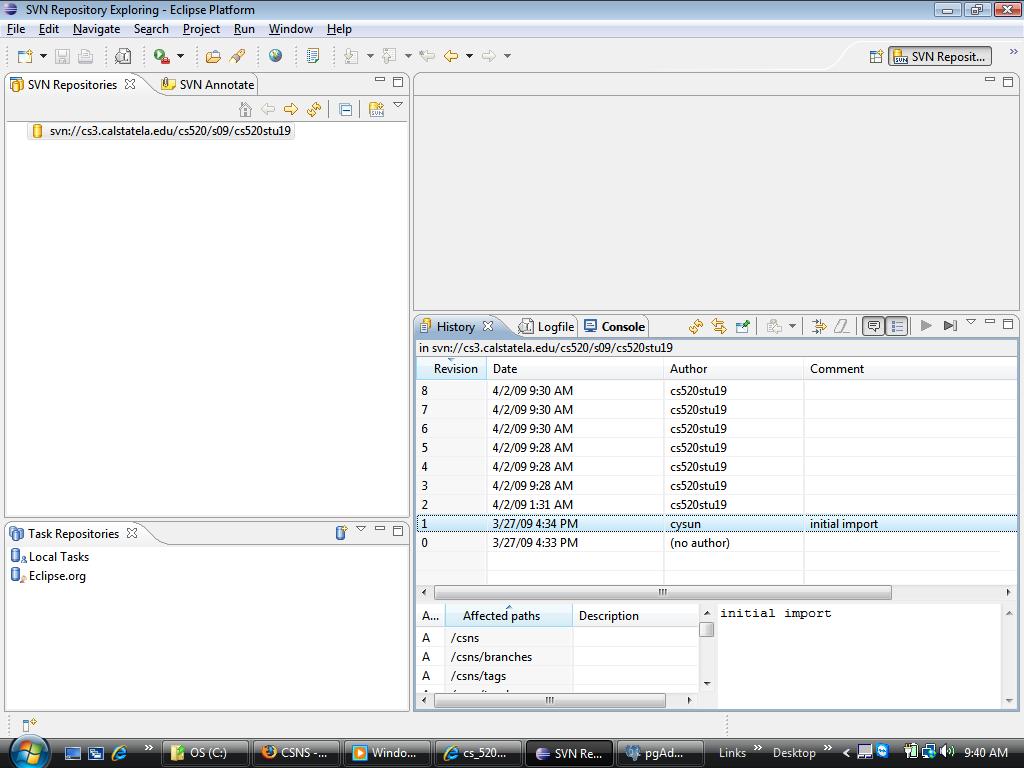Image resolution: width=1024 pixels, height=768 pixels.
Task: Refresh the SVN Repositories view
Action: click(x=314, y=109)
